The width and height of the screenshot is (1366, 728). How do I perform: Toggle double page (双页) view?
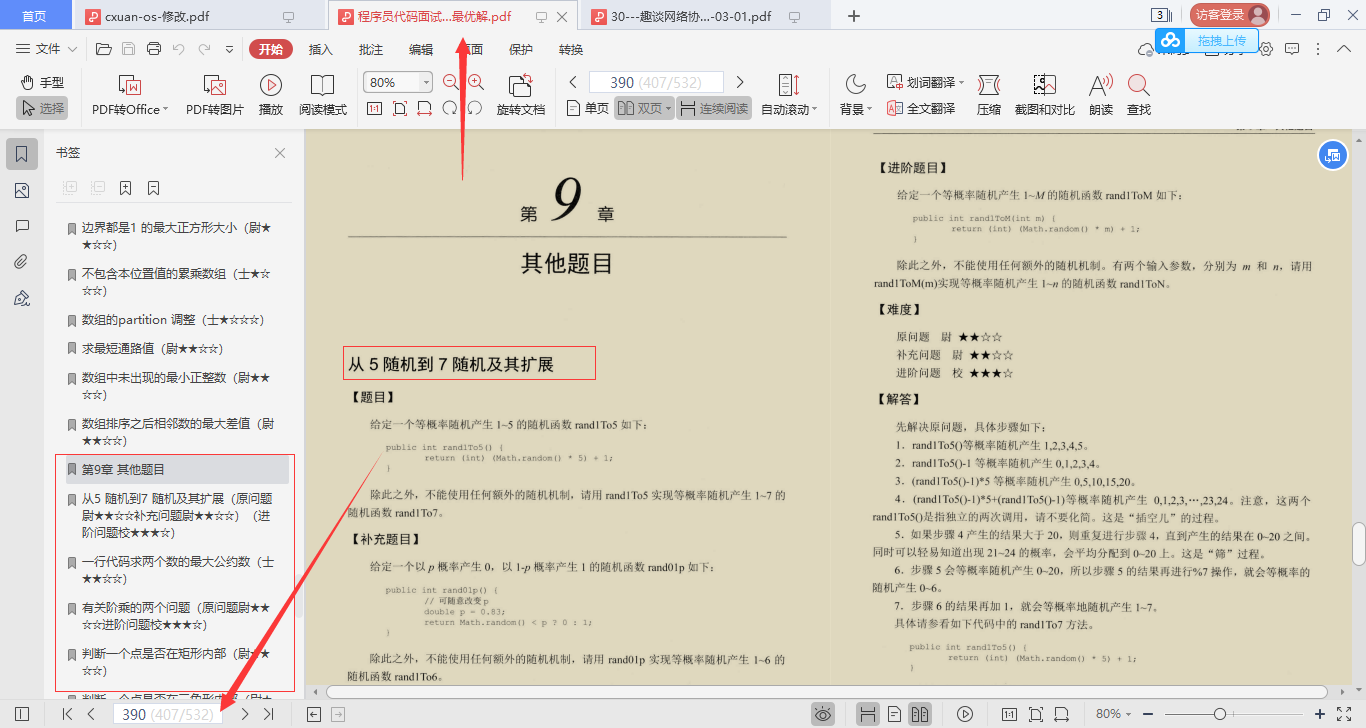[644, 108]
